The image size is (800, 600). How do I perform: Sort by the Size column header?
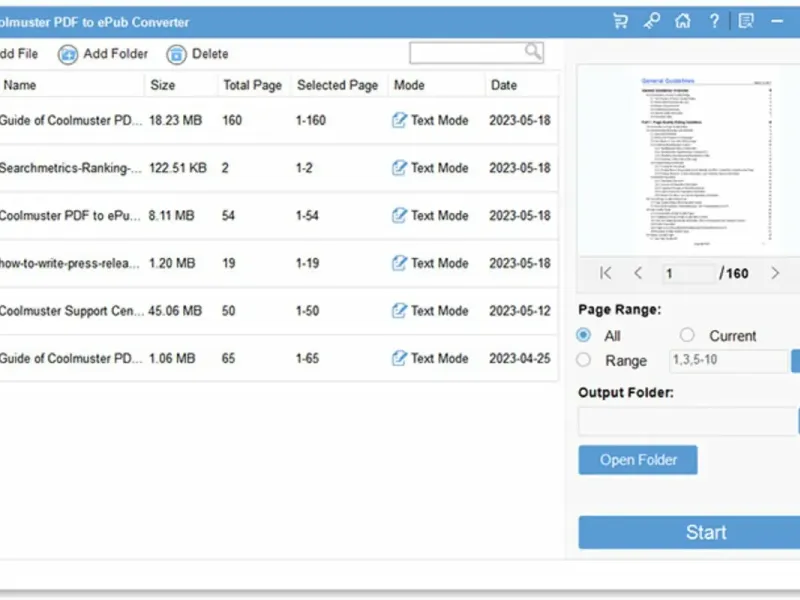click(x=163, y=85)
